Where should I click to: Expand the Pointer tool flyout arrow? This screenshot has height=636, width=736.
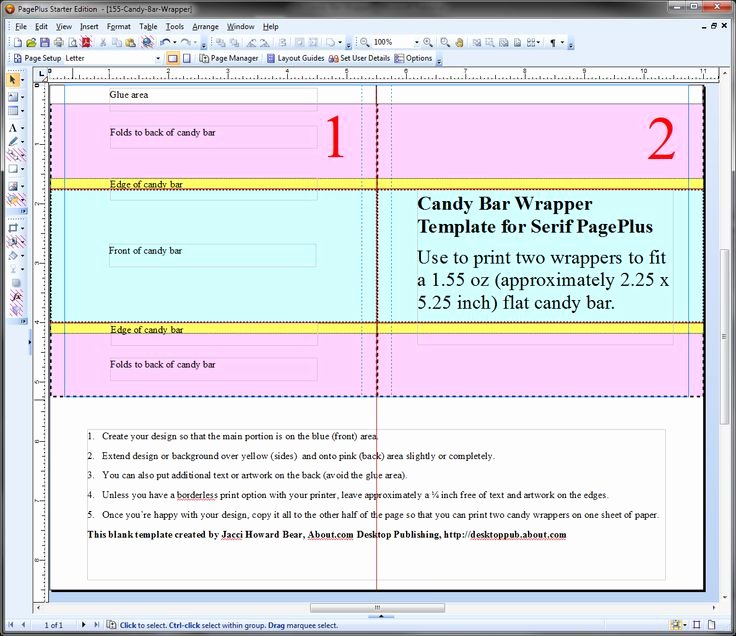click(x=22, y=80)
